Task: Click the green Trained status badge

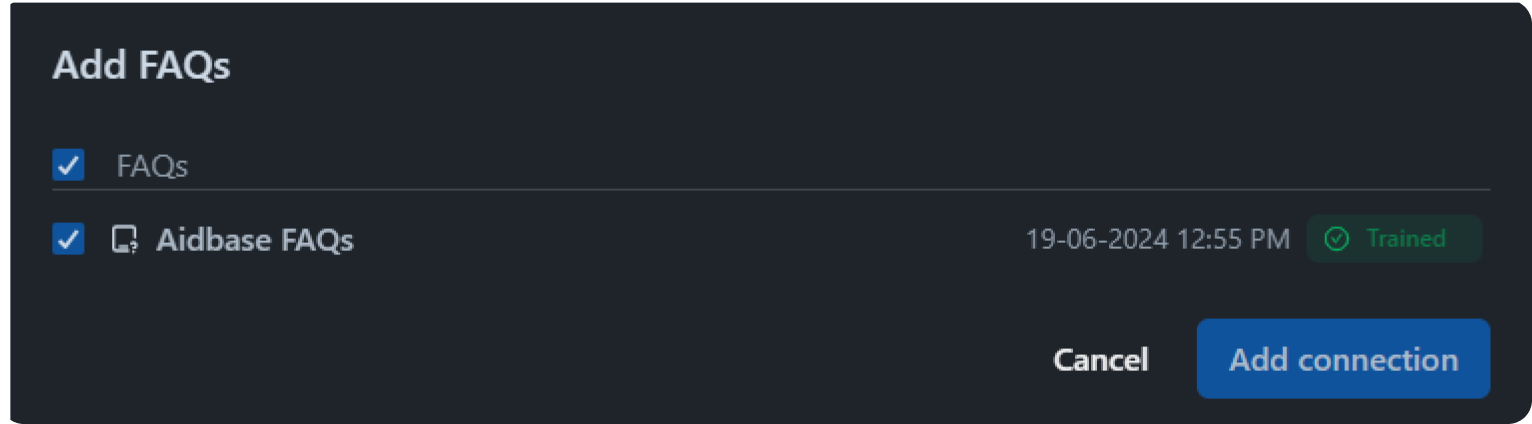Action: tap(1393, 239)
